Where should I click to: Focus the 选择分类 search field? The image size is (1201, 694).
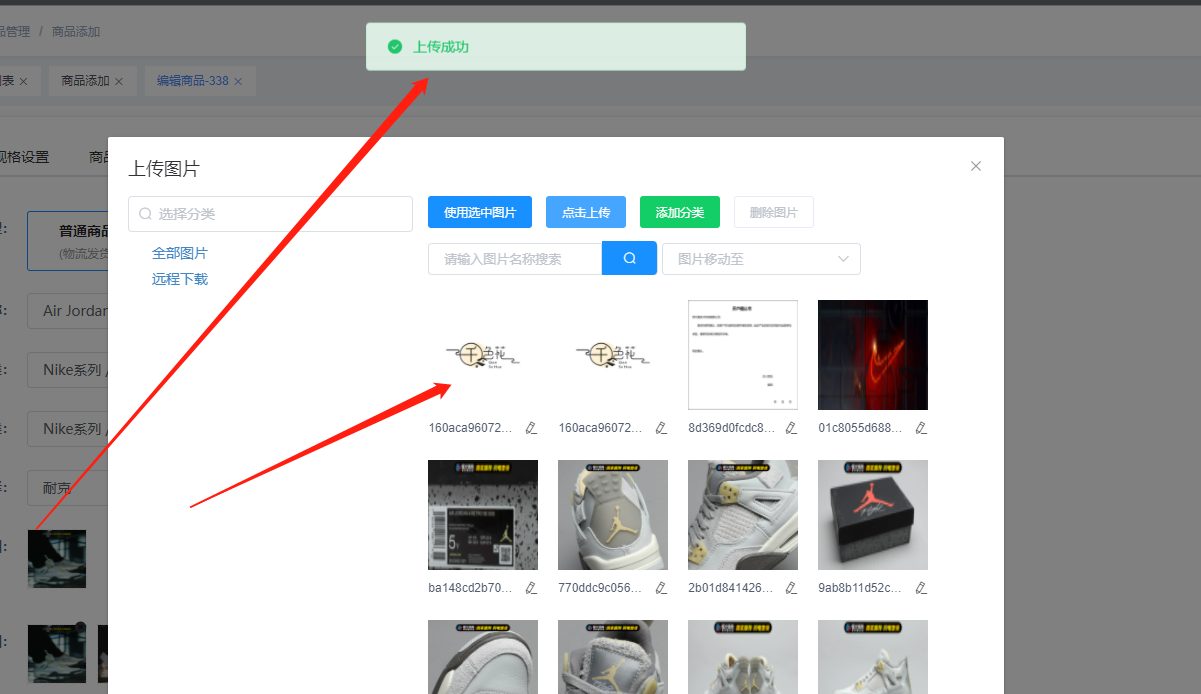(x=270, y=214)
